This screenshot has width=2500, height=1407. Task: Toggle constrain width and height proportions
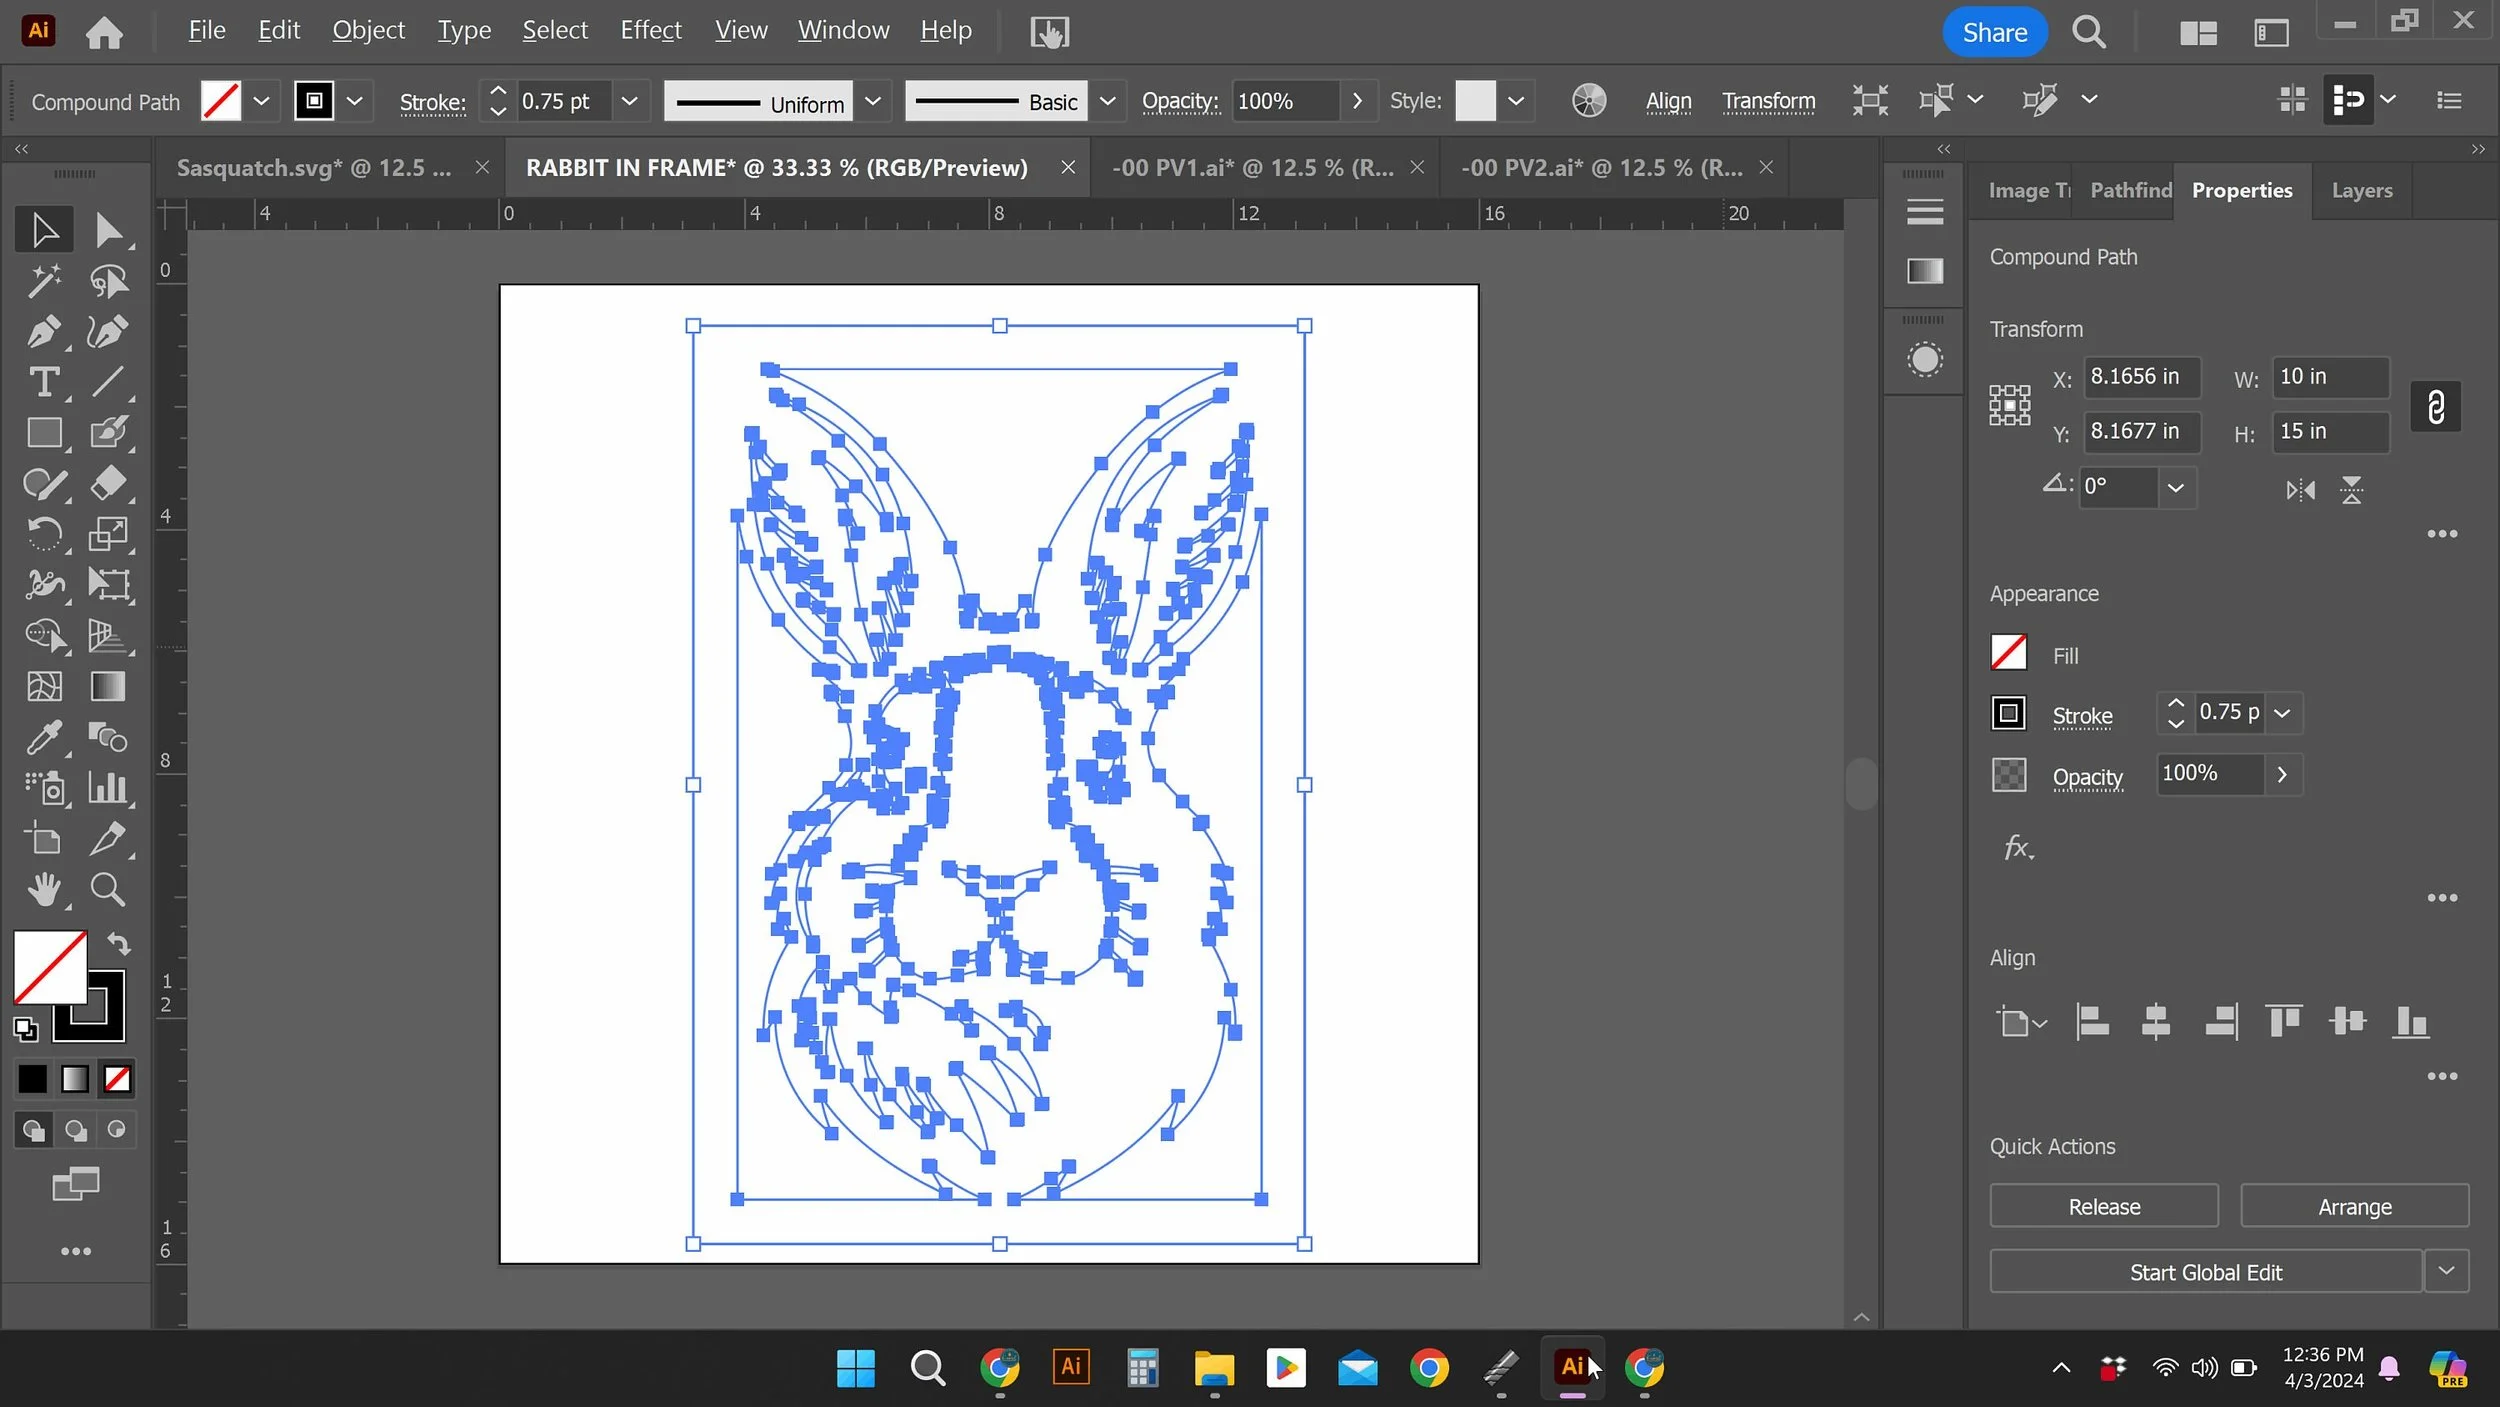click(x=2435, y=406)
